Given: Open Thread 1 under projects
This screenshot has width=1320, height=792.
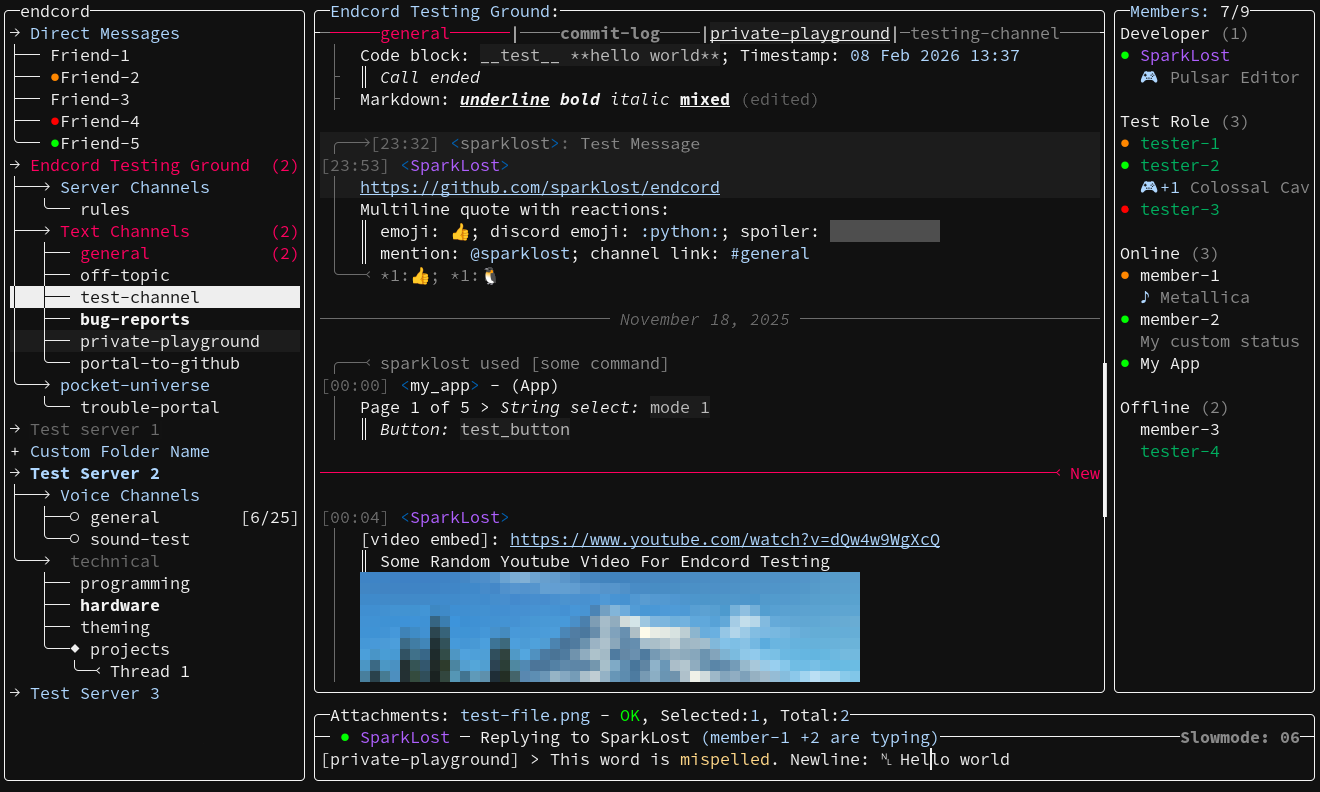Looking at the screenshot, I should pyautogui.click(x=150, y=671).
